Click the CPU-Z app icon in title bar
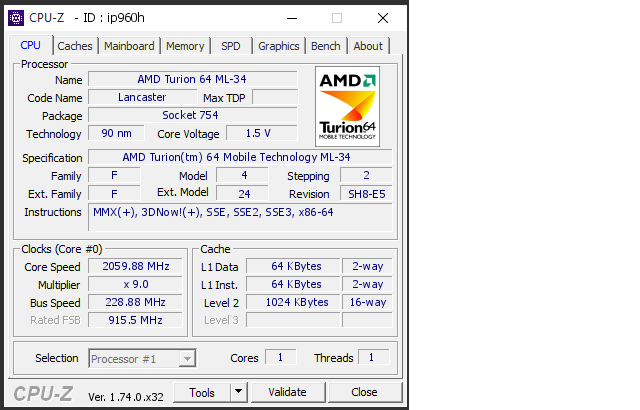Screen dimensions: 640x410 coord(16,18)
